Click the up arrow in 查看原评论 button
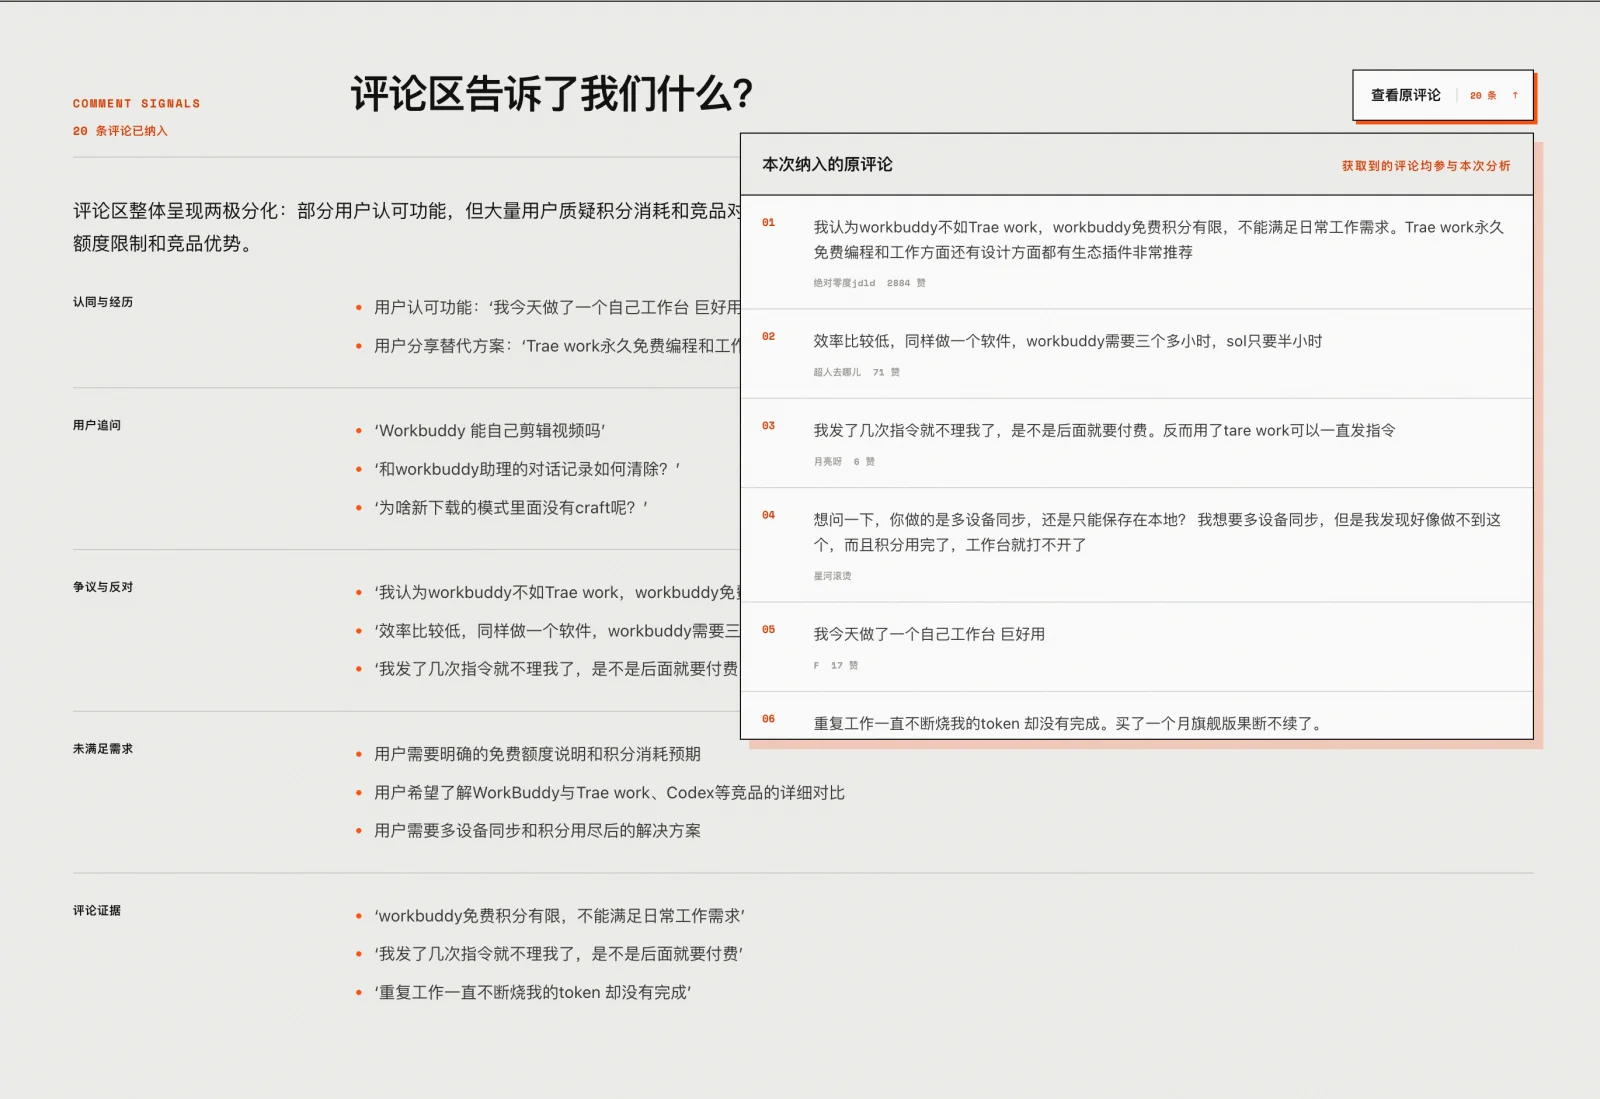The height and width of the screenshot is (1099, 1600). point(1515,96)
